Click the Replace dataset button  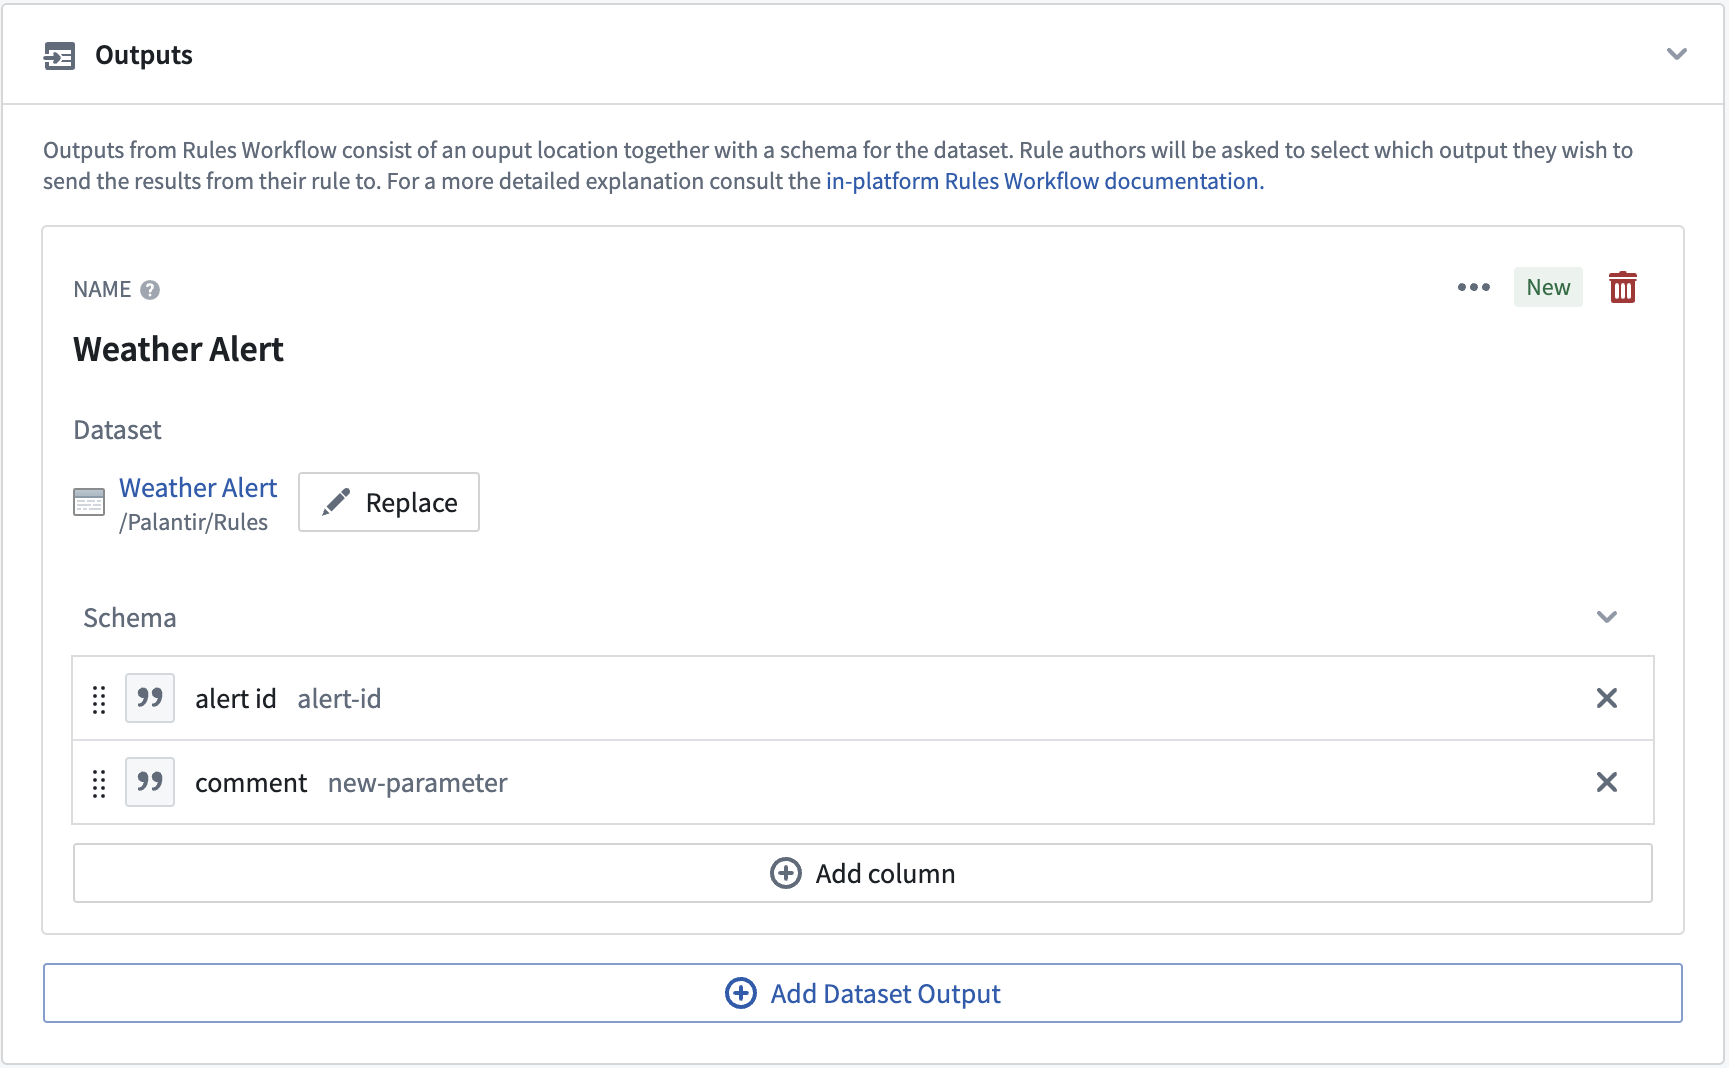389,502
